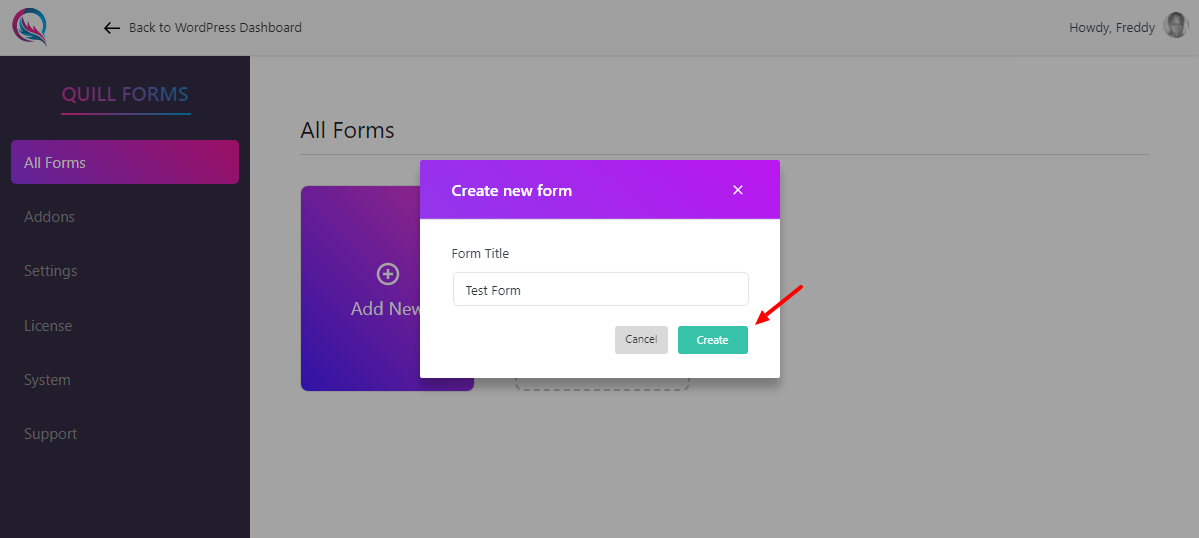1199x538 pixels.
Task: Go to the Addons section
Action: click(x=50, y=217)
